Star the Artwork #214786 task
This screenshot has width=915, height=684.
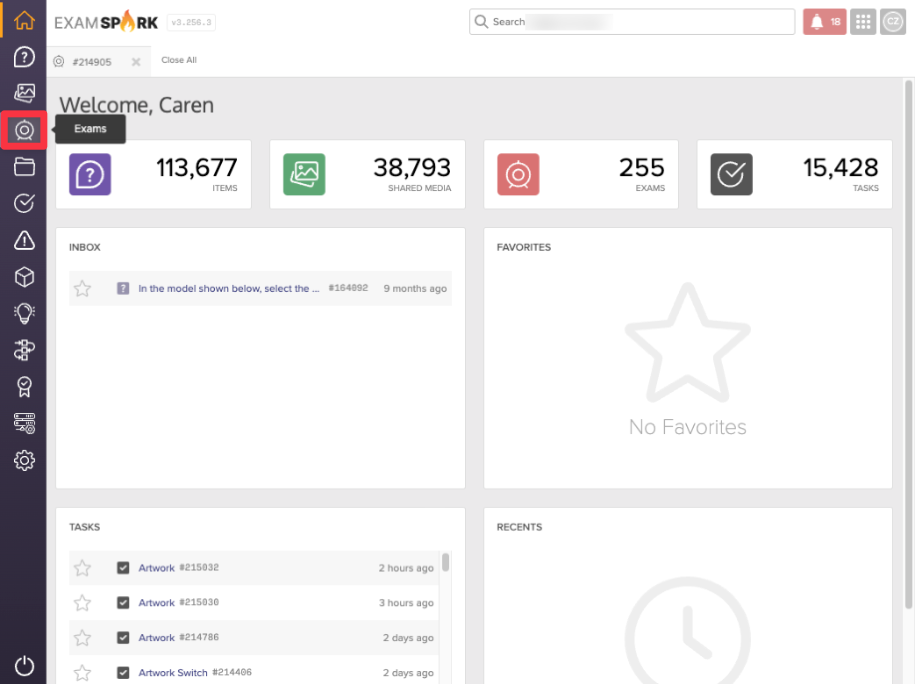(x=82, y=638)
